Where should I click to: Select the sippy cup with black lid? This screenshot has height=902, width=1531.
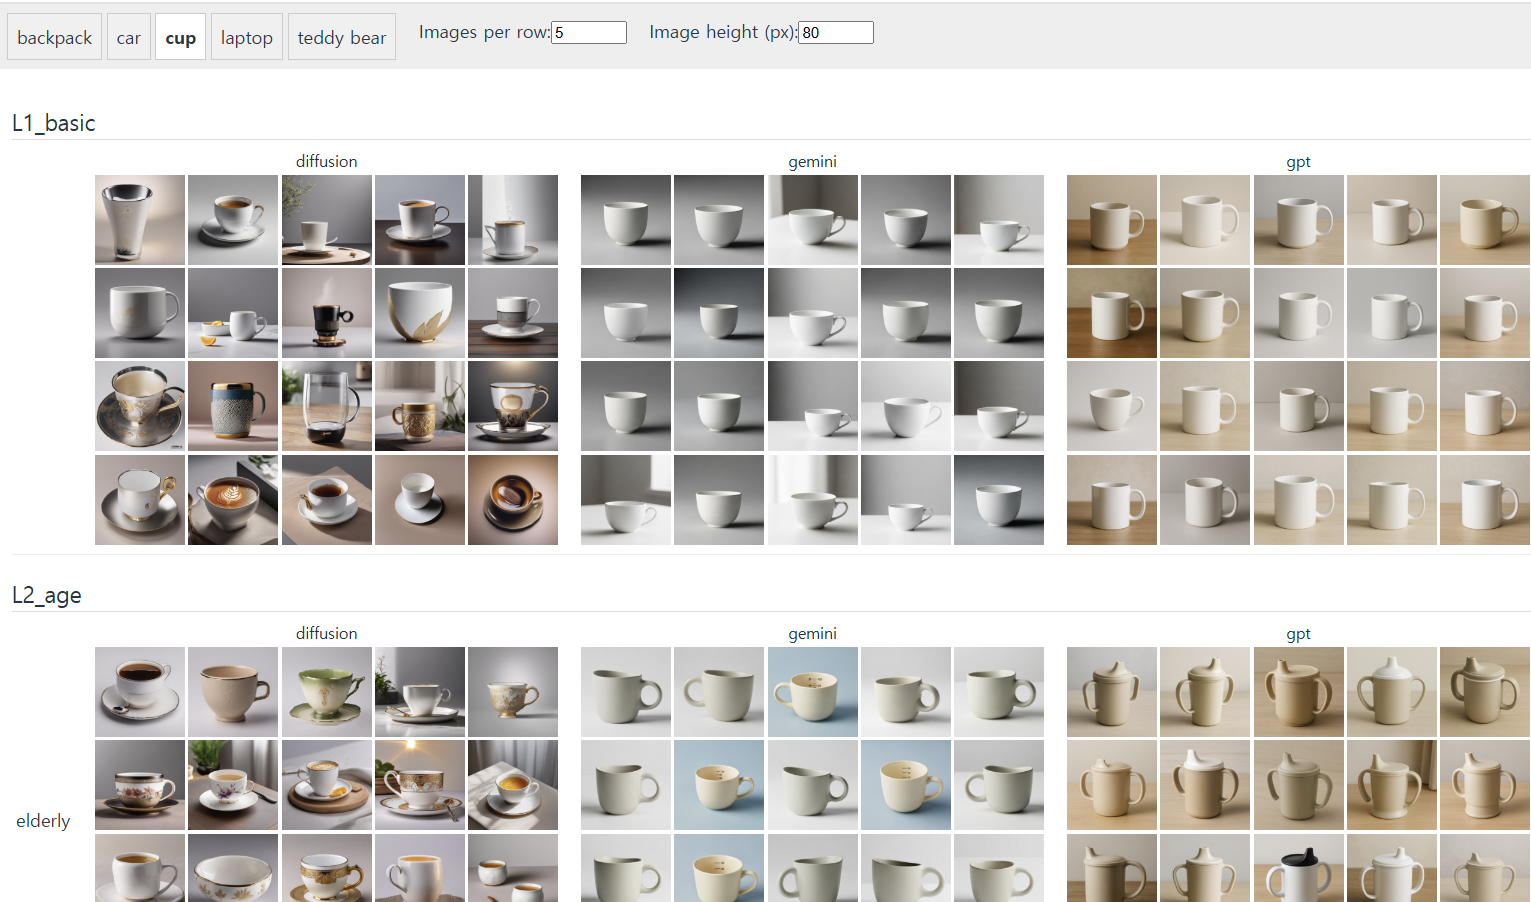coord(1298,870)
